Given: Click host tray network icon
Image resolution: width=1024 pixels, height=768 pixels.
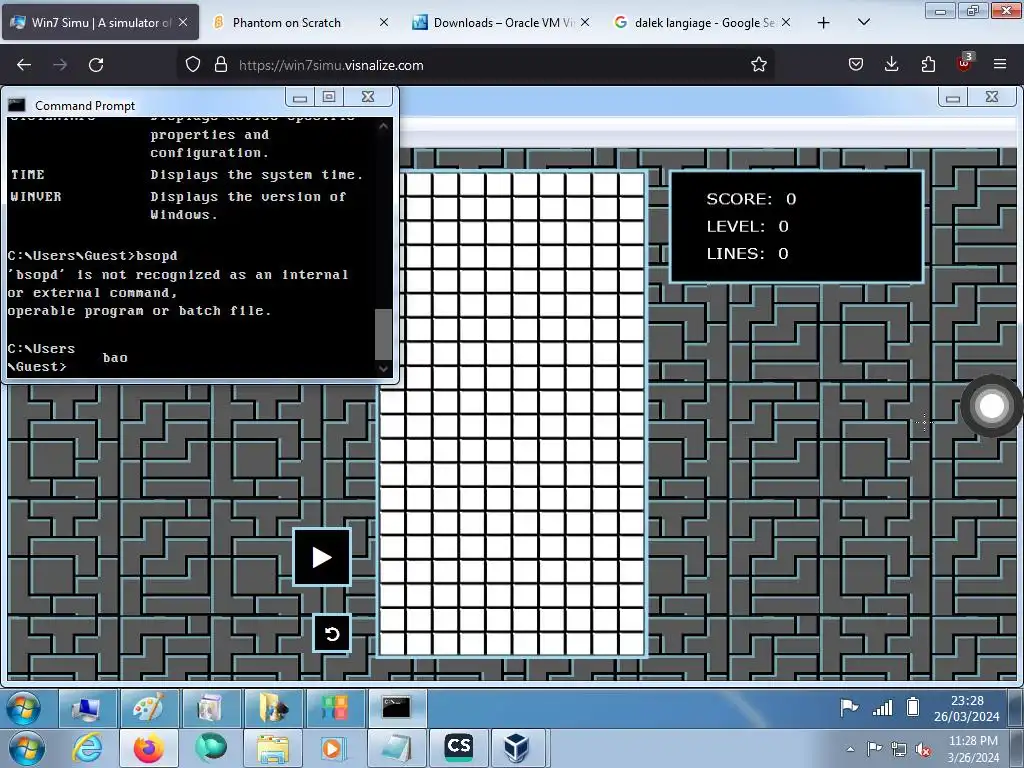Looking at the screenshot, I should pos(899,750).
